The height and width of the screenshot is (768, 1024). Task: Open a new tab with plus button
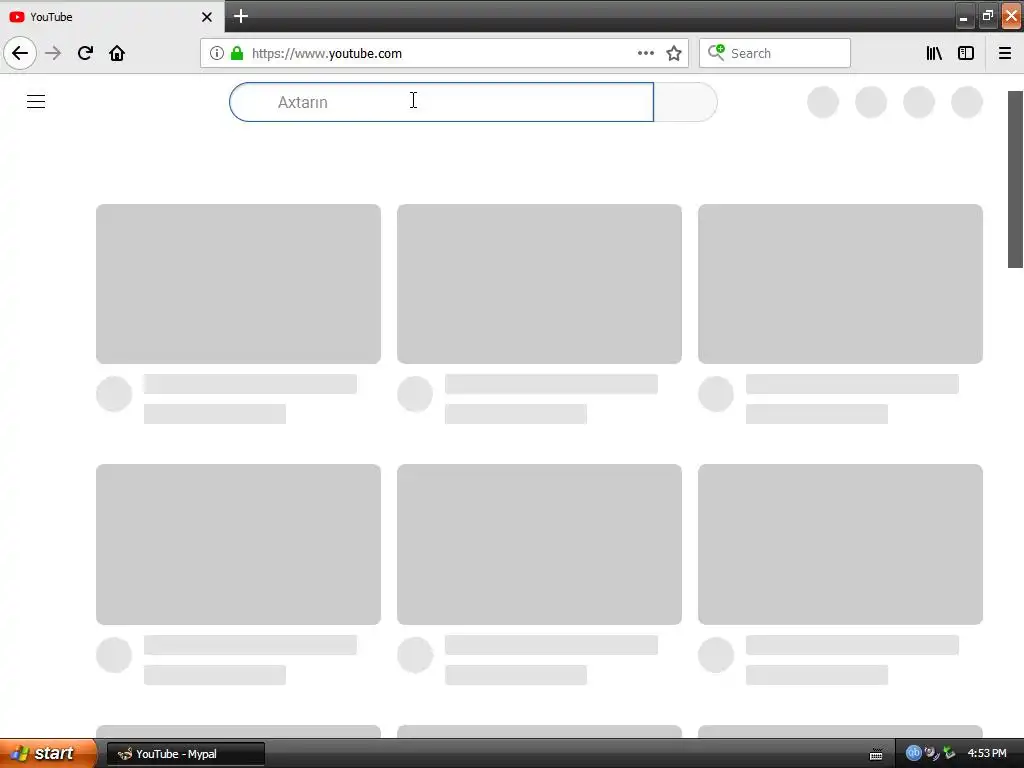[x=241, y=16]
